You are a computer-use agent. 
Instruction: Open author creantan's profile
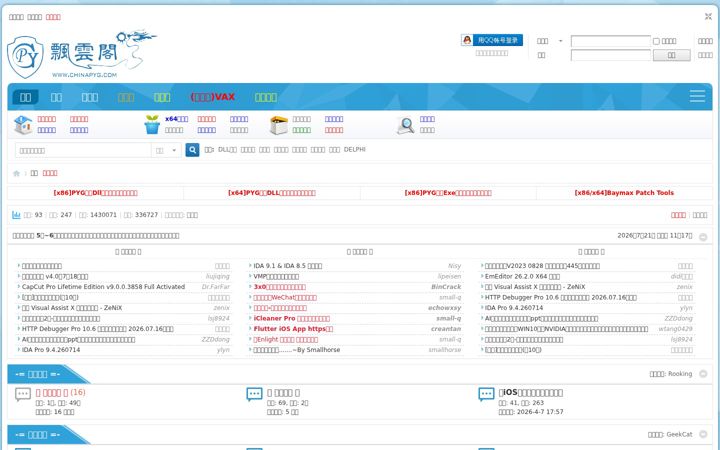click(446, 329)
